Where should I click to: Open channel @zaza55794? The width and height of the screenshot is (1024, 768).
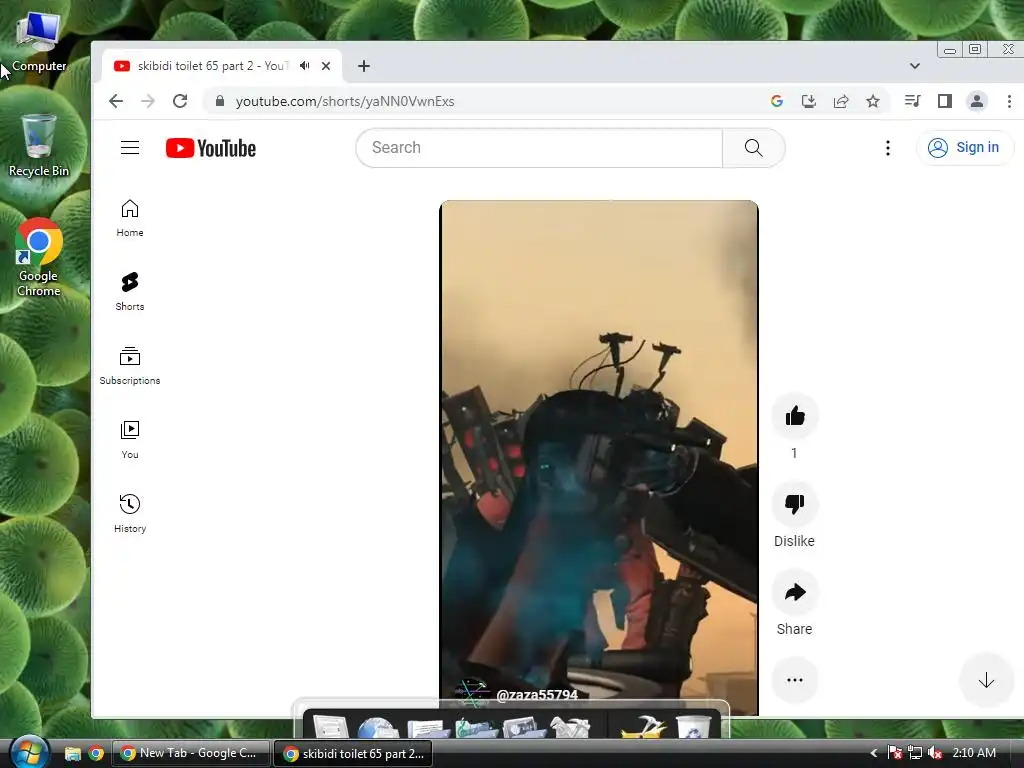tap(537, 695)
